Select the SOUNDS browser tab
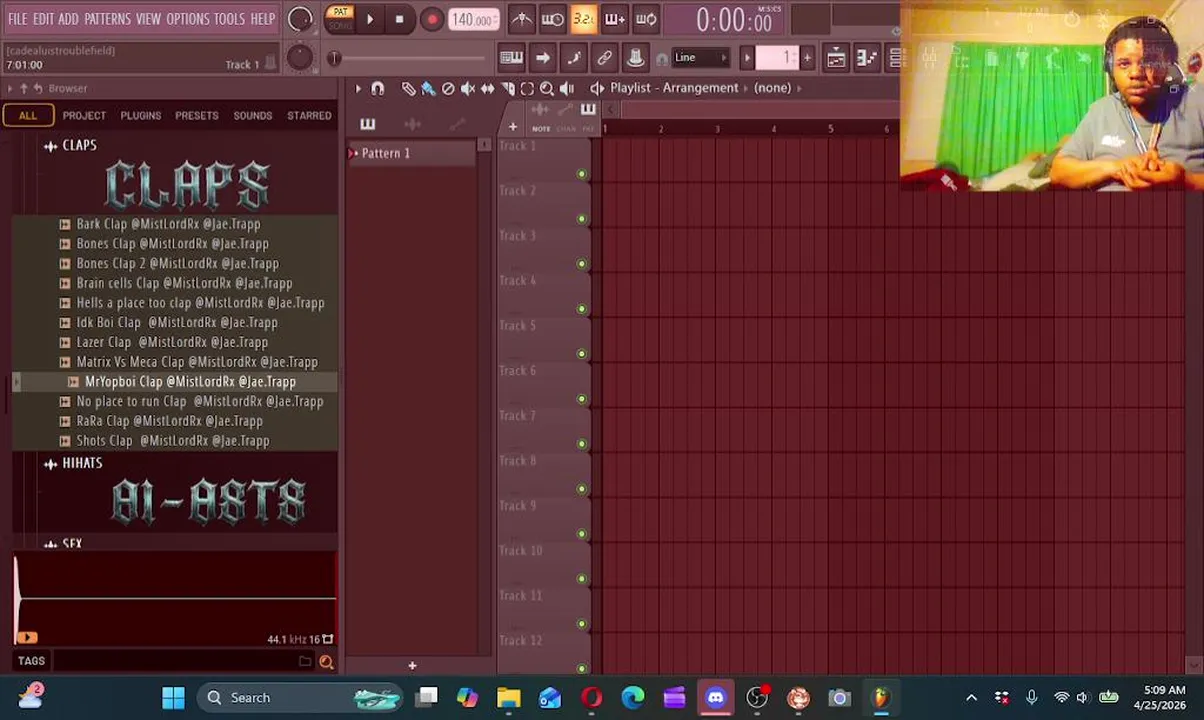The height and width of the screenshot is (720, 1204). 253,116
